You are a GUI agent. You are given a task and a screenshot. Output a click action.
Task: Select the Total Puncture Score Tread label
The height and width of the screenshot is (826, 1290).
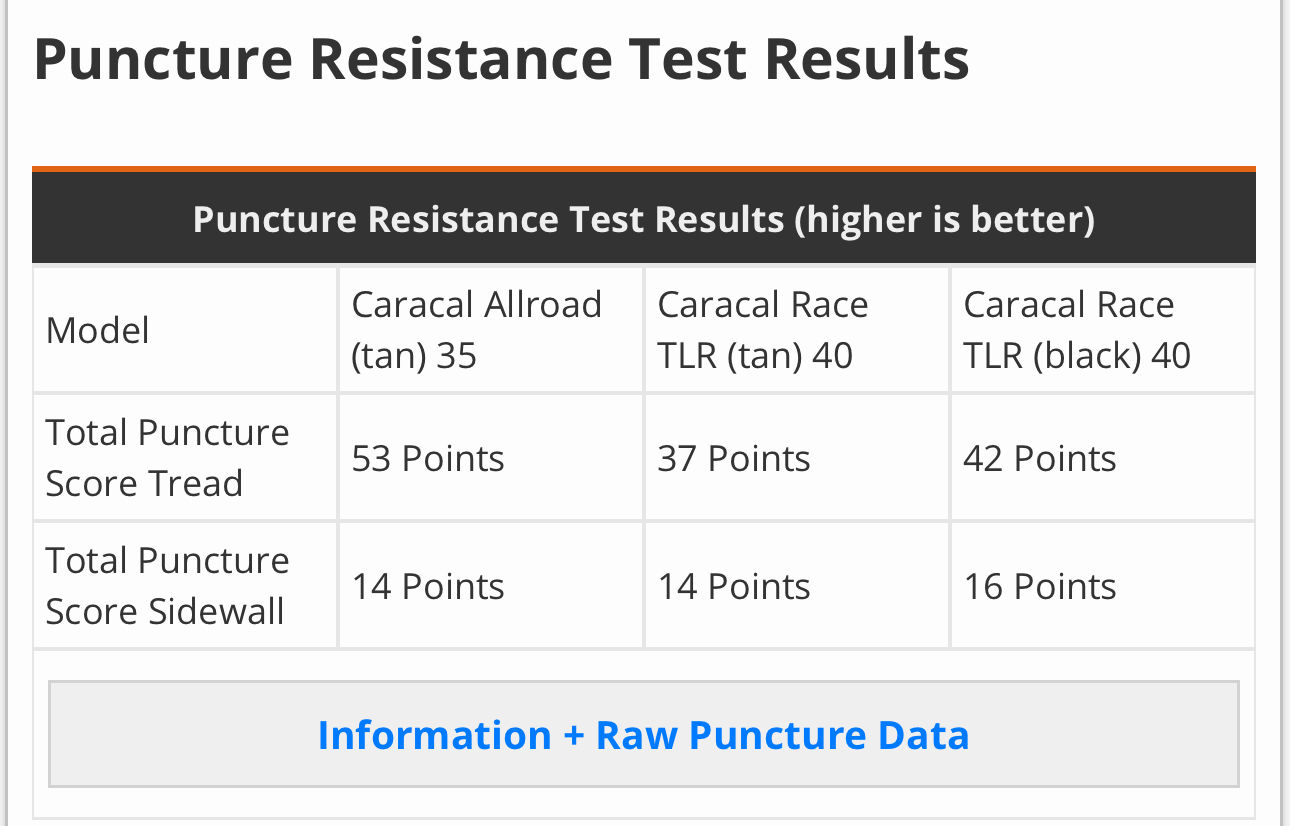click(167, 458)
